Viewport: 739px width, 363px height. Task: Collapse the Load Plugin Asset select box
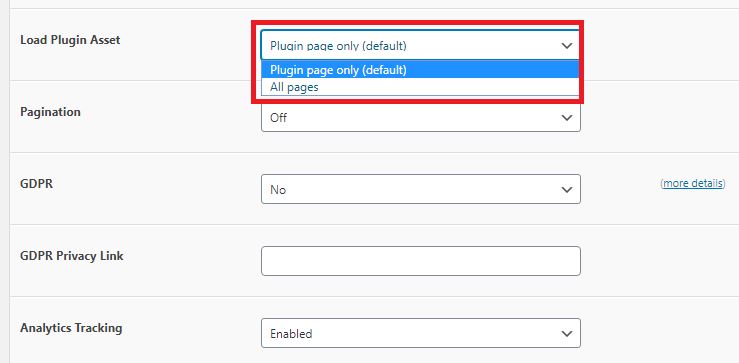(420, 45)
